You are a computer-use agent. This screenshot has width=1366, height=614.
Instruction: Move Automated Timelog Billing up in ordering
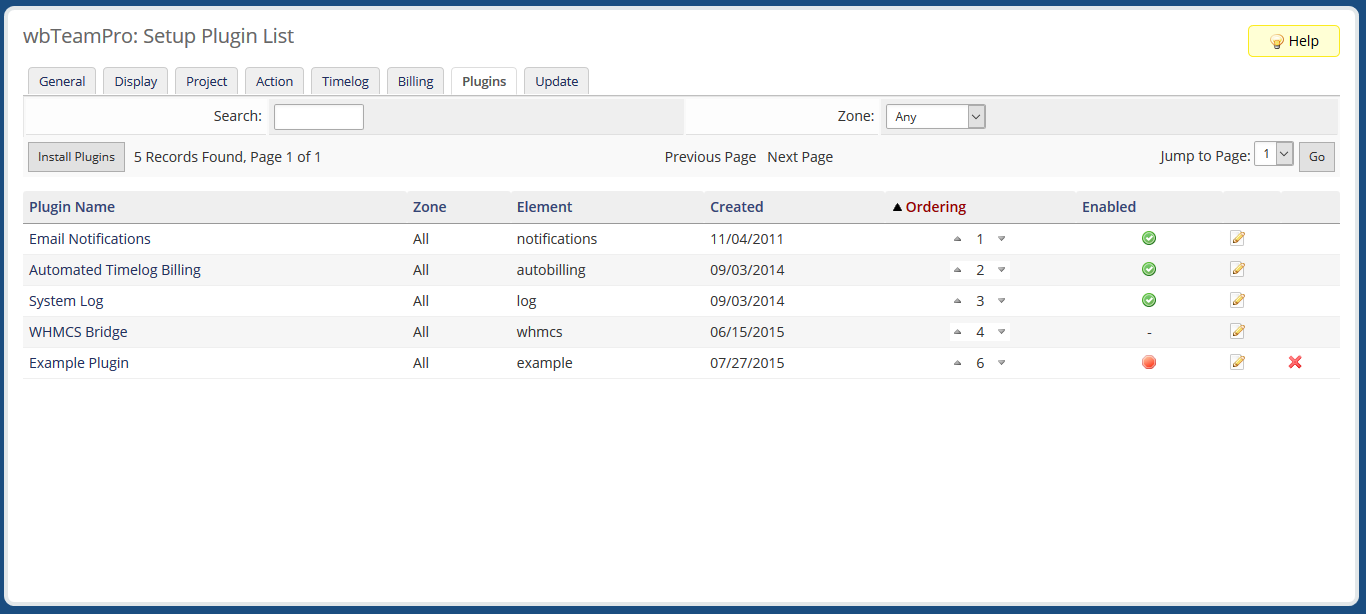pos(957,270)
